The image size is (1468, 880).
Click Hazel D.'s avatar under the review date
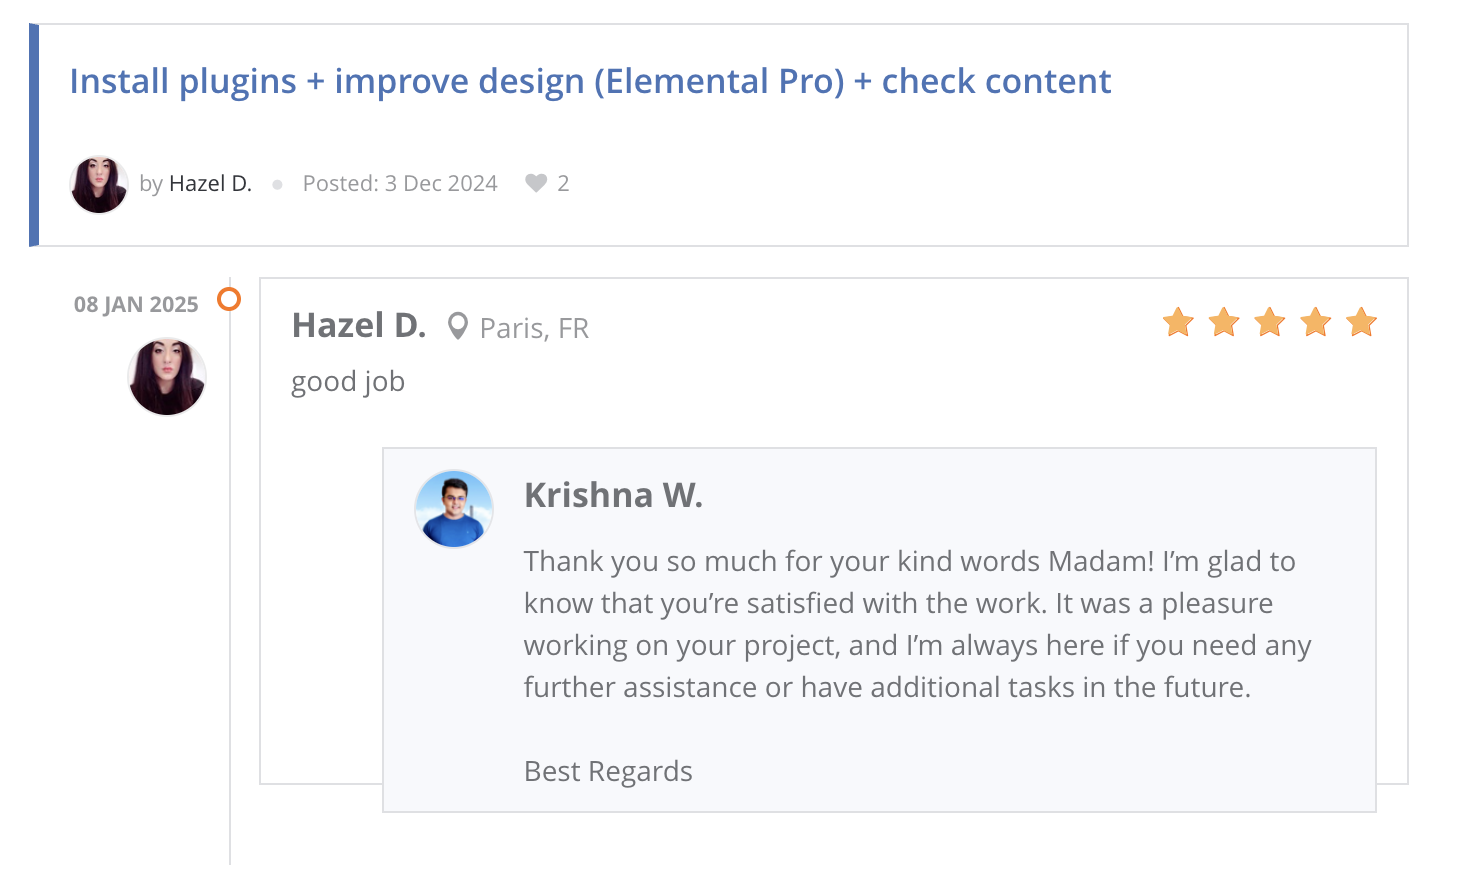tap(167, 377)
